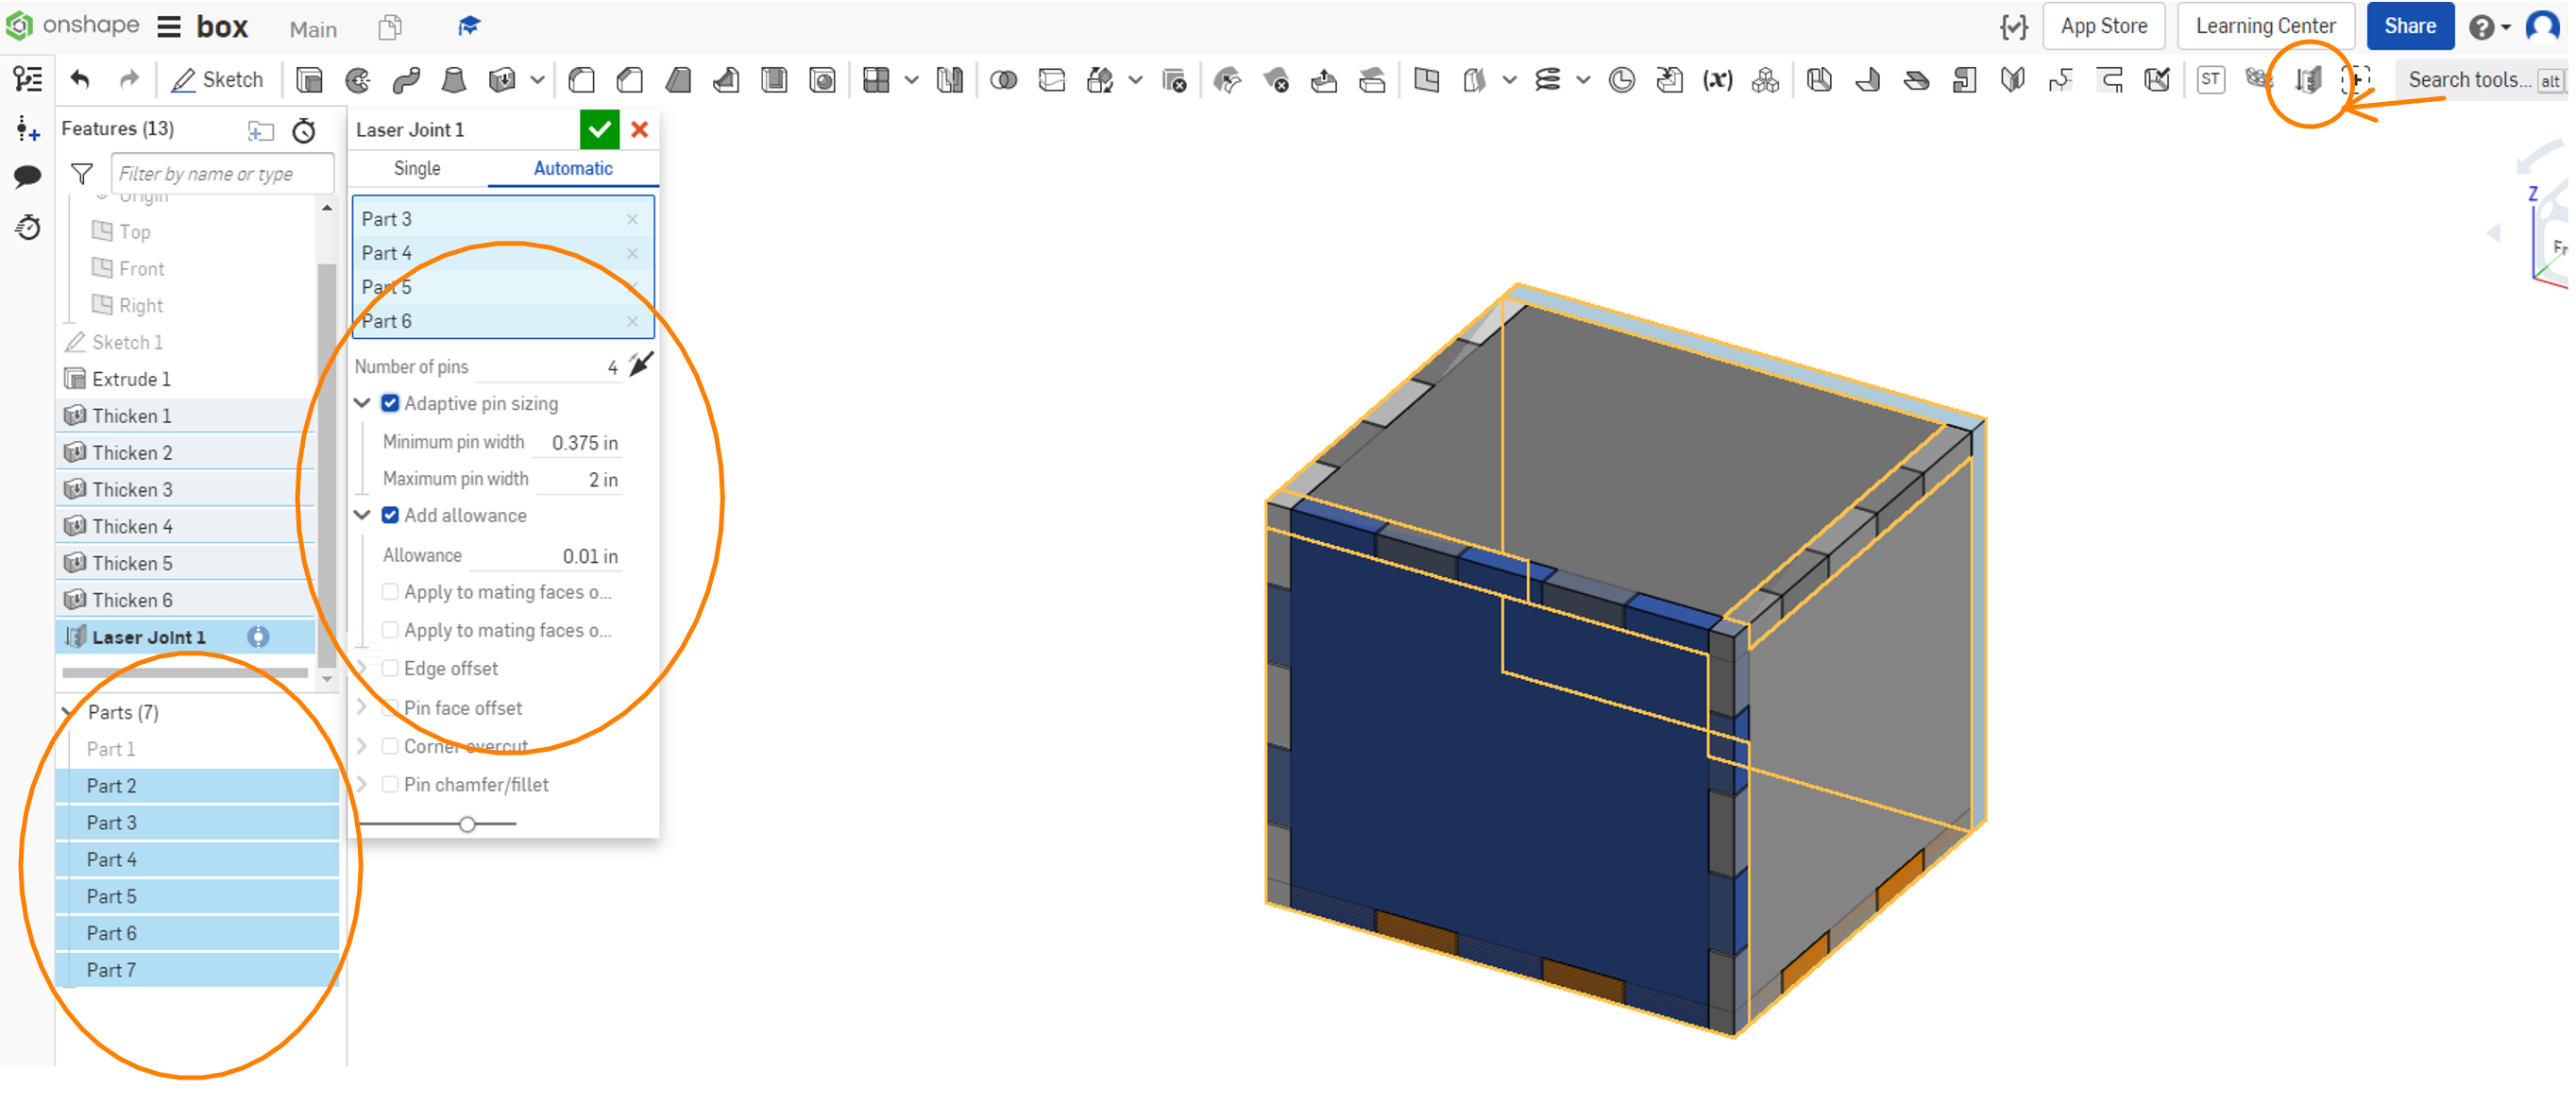Image resolution: width=2576 pixels, height=1104 pixels.
Task: Open the feature list panel icon
Action: (27, 79)
